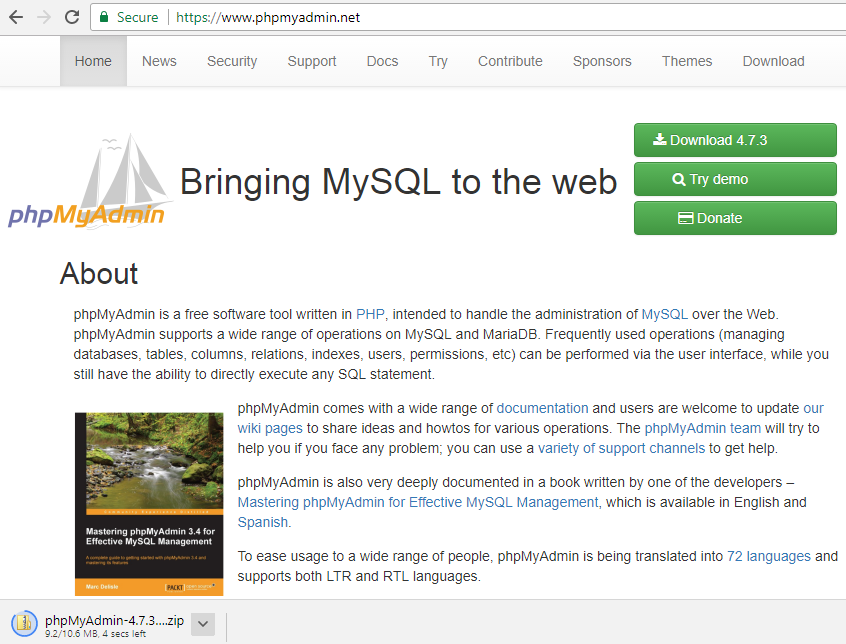Click the browser forward arrow

tap(44, 17)
